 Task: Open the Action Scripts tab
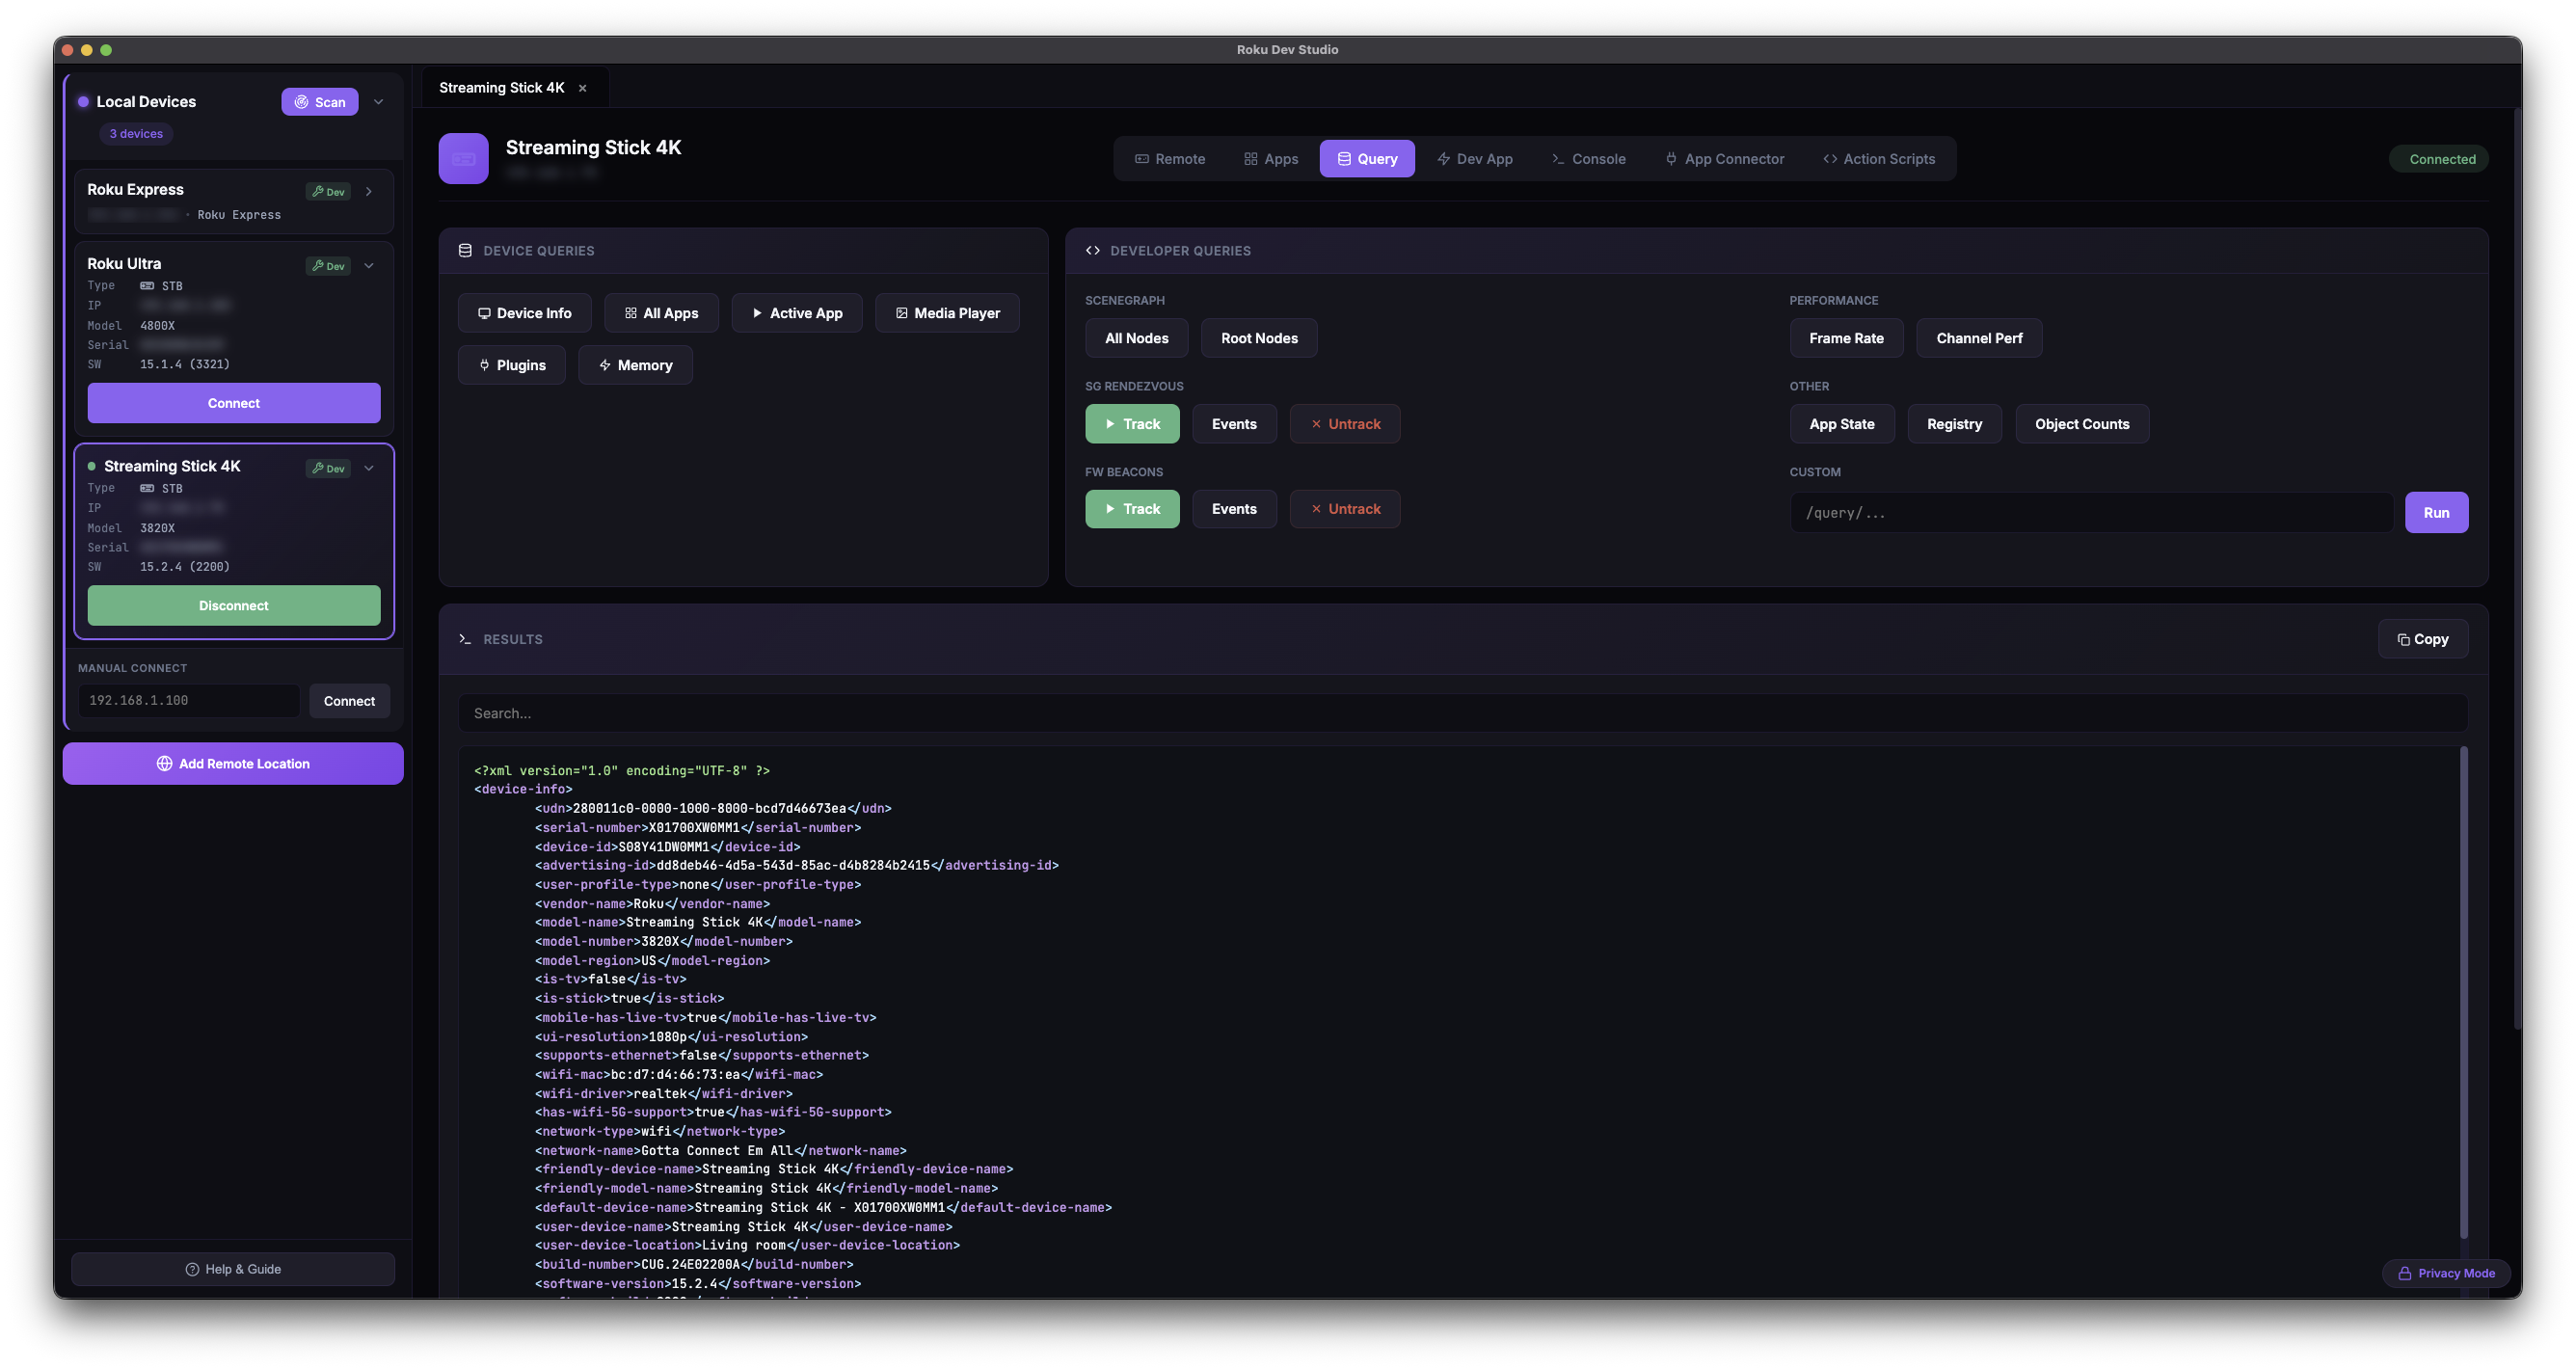(1879, 158)
